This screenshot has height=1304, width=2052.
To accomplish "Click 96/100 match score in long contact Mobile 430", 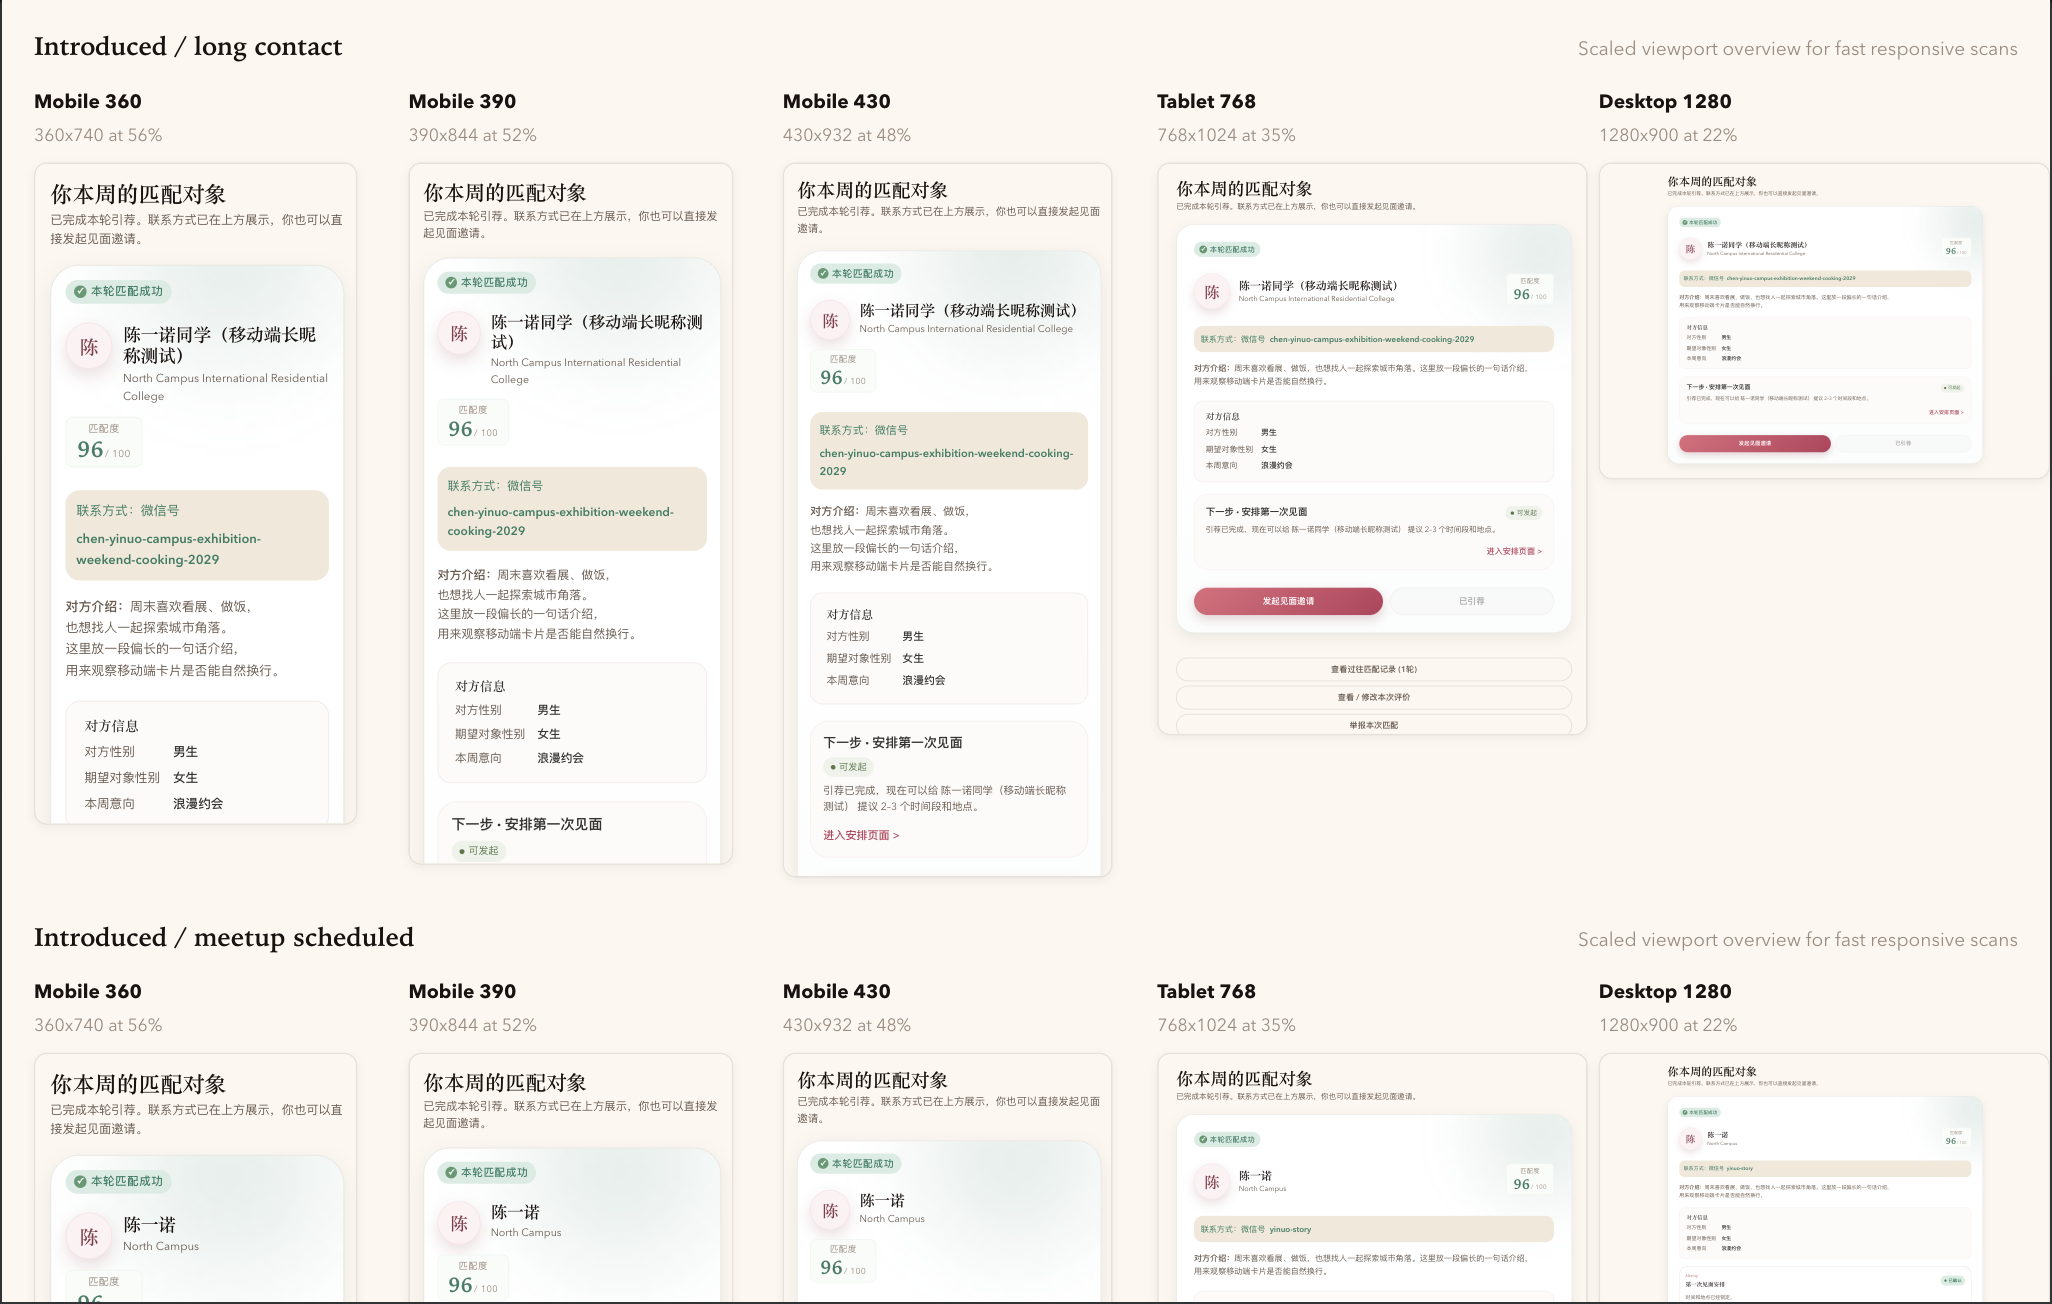I will tap(843, 370).
